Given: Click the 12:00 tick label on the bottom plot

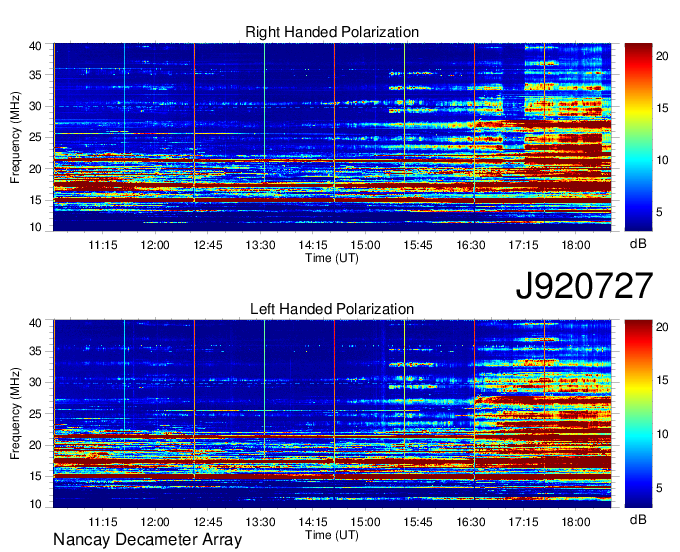Looking at the screenshot, I should pos(155,522).
